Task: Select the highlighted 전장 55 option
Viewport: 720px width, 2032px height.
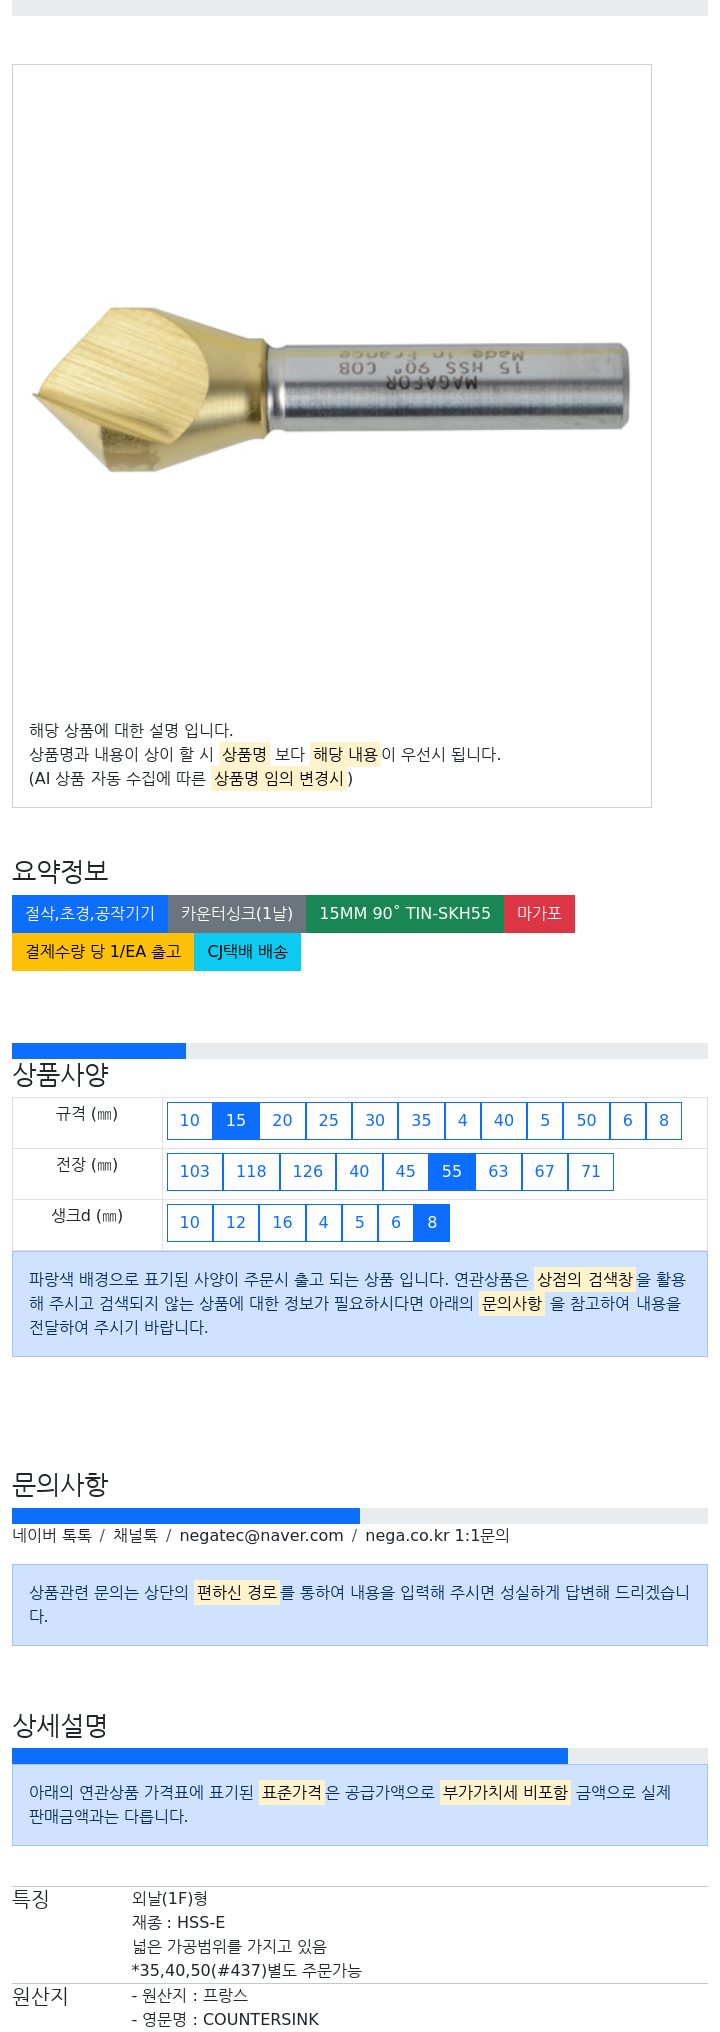Action: pos(452,1172)
